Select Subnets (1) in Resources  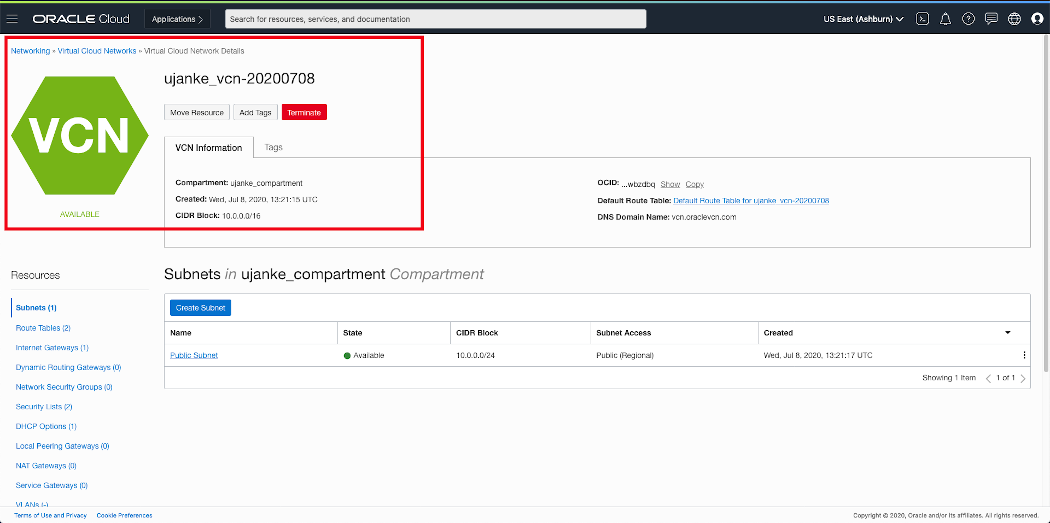click(36, 308)
